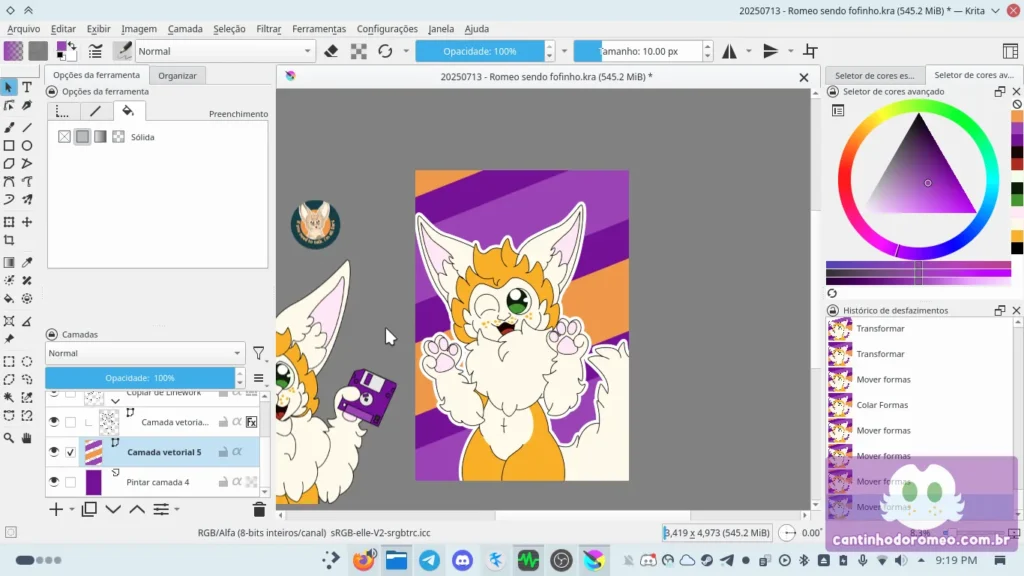Select the Zoom magnifier tool
1024x576 pixels.
click(9, 438)
